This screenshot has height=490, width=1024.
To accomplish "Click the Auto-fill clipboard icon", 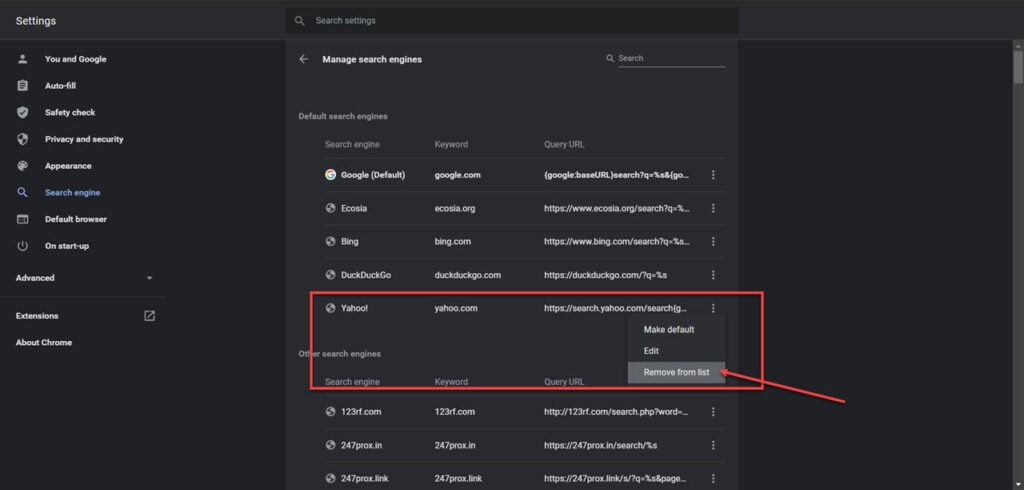I will click(22, 86).
